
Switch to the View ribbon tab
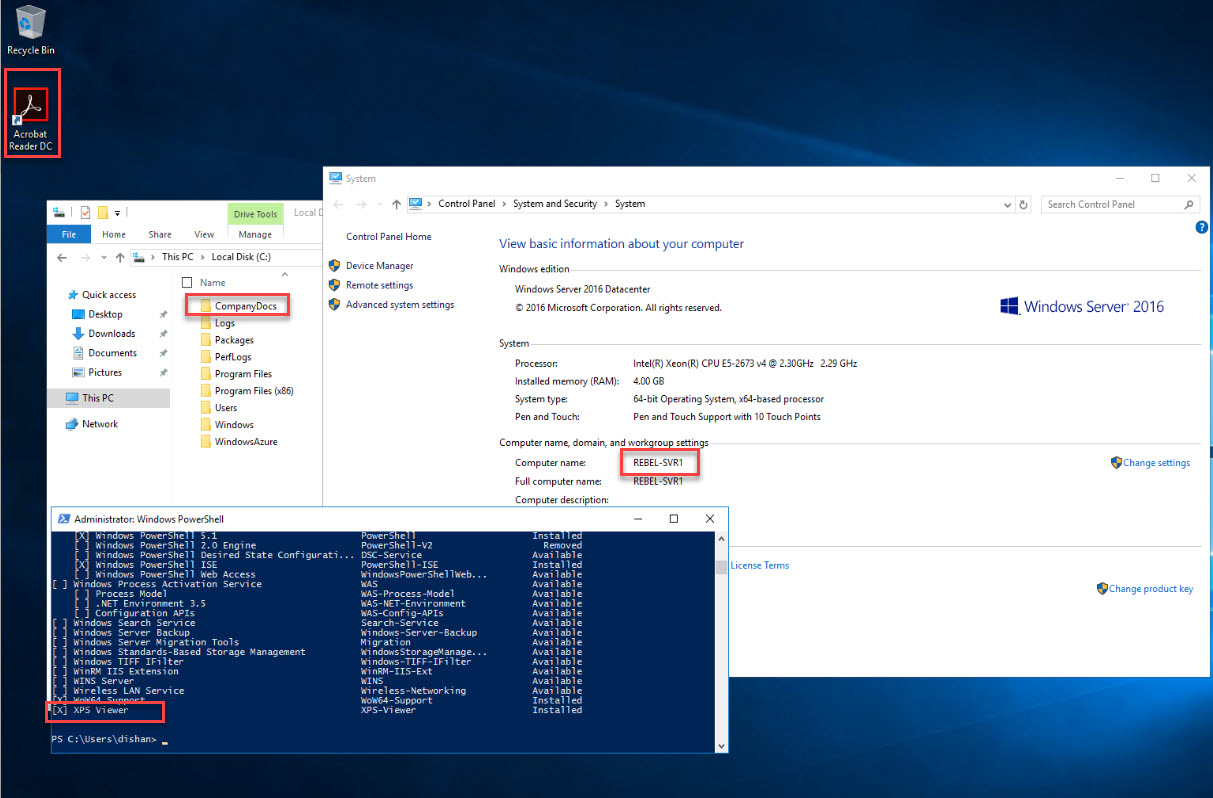[204, 234]
